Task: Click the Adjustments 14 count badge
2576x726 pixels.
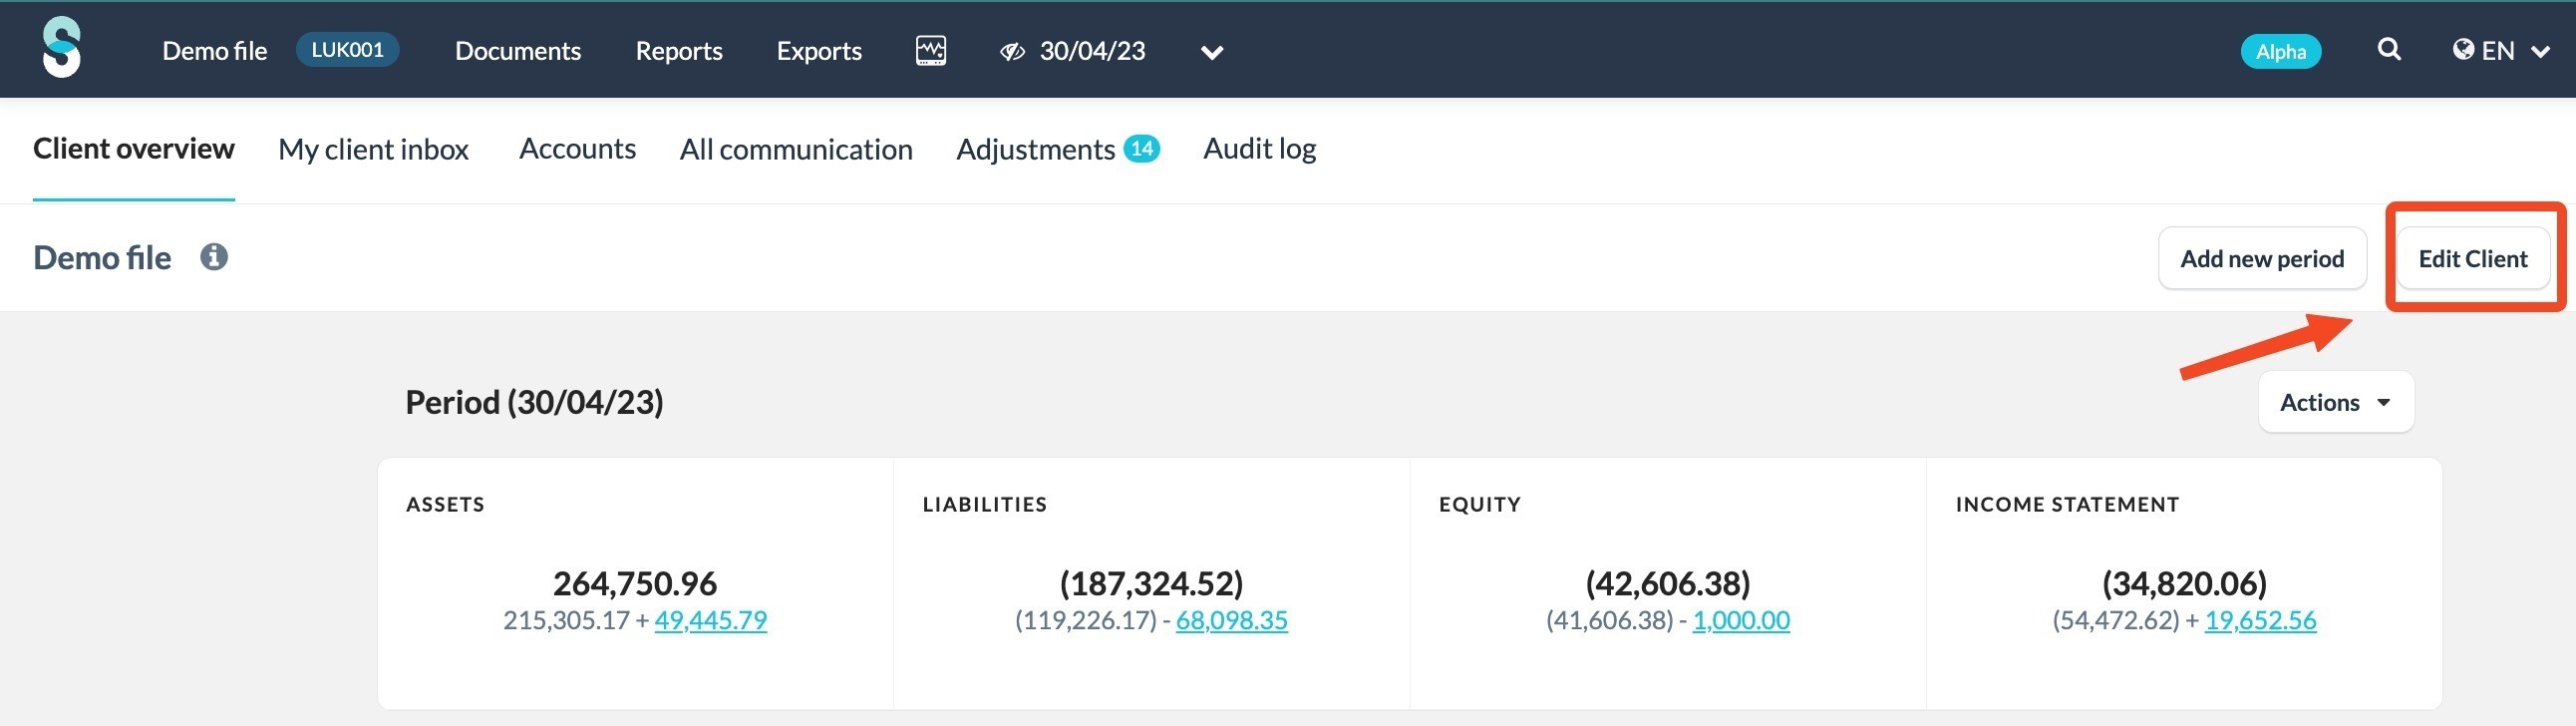Action: (x=1141, y=149)
